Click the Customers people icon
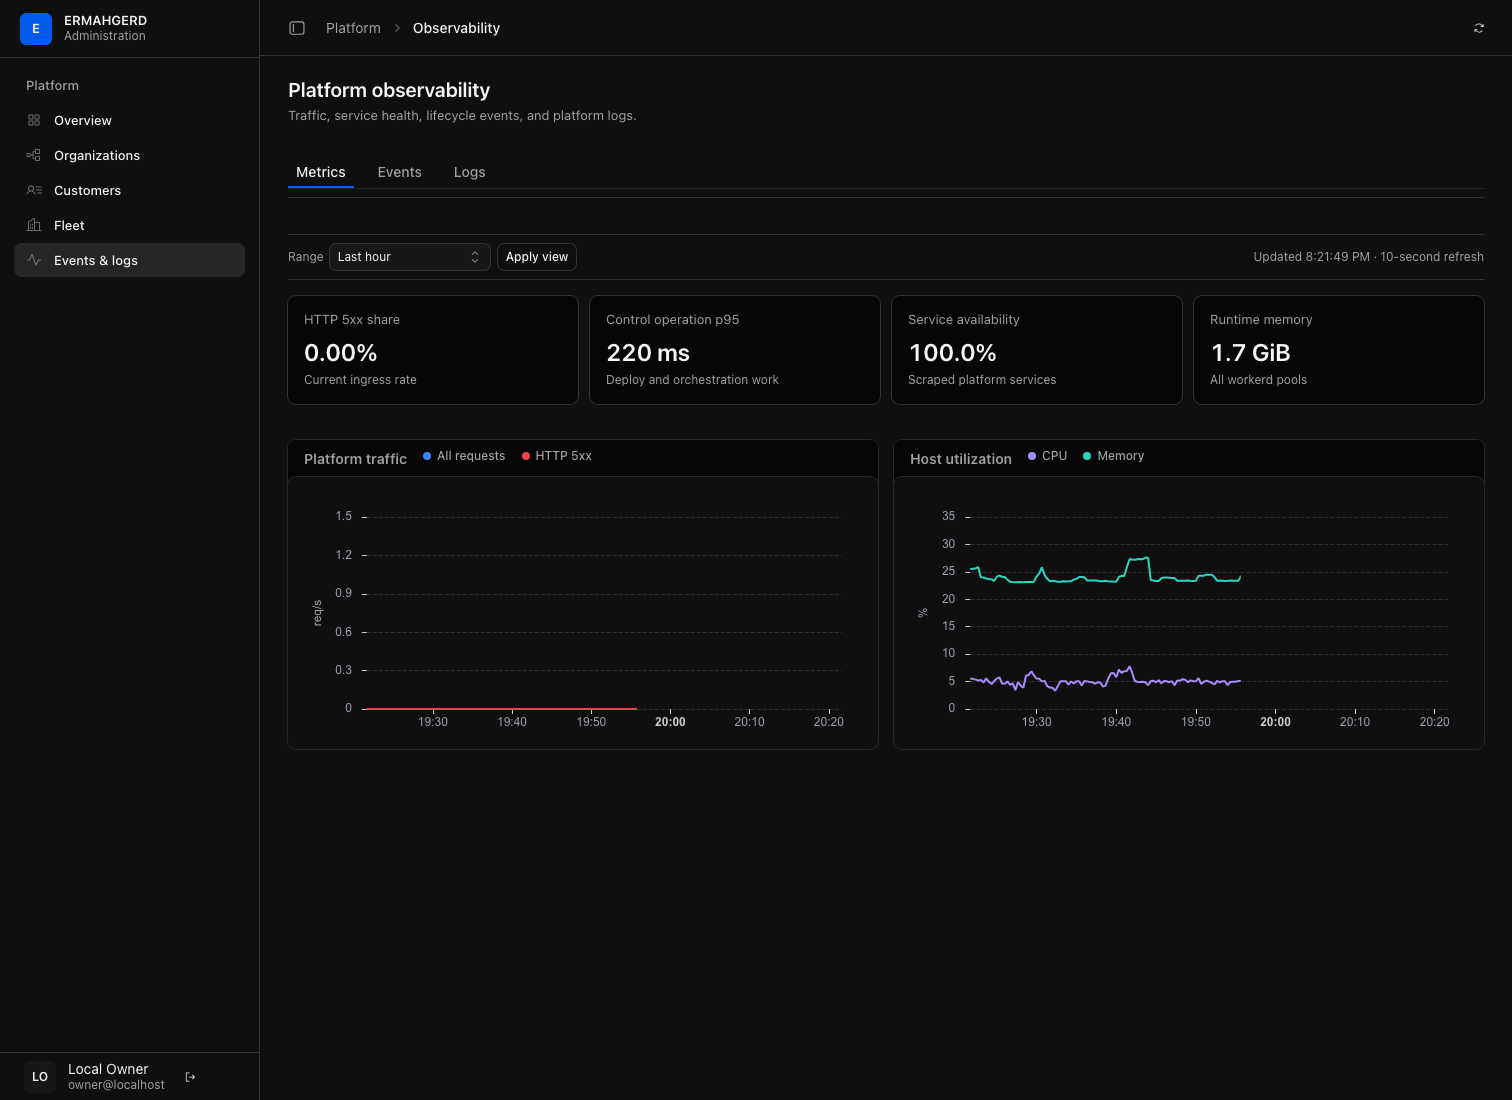Screen dimensions: 1512x1100 pyautogui.click(x=34, y=190)
